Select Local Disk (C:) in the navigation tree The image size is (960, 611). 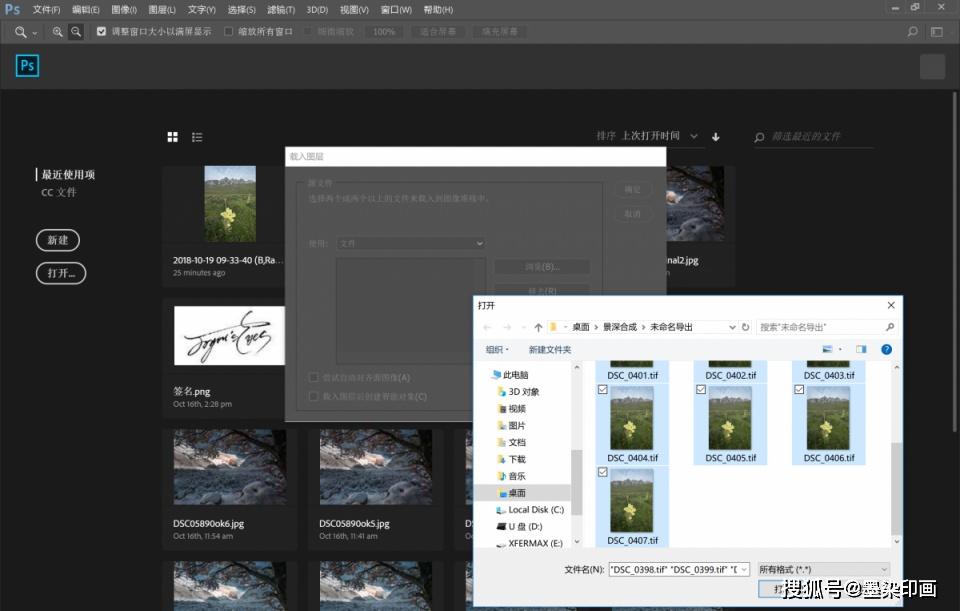[x=535, y=510]
